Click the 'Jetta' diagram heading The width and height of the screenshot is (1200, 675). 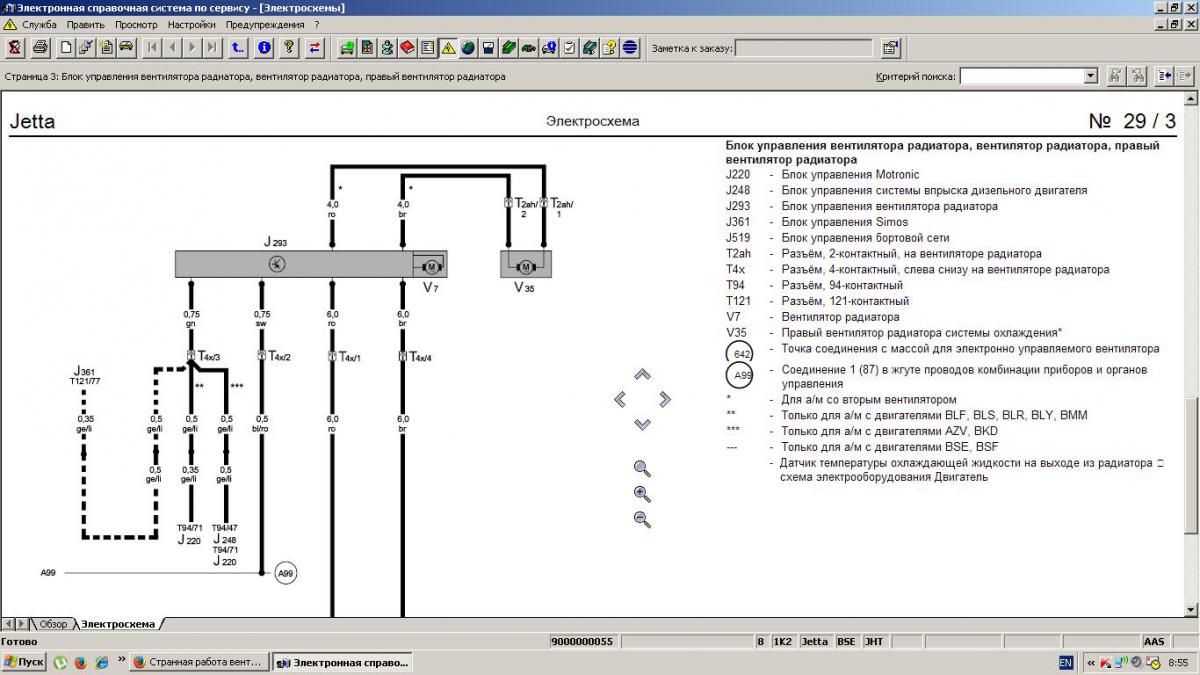32,122
